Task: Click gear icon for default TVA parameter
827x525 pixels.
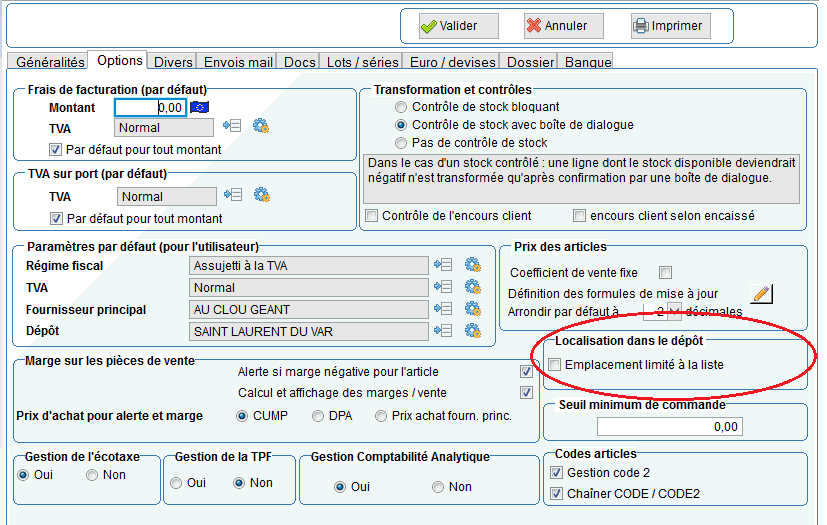Action: click(x=473, y=287)
